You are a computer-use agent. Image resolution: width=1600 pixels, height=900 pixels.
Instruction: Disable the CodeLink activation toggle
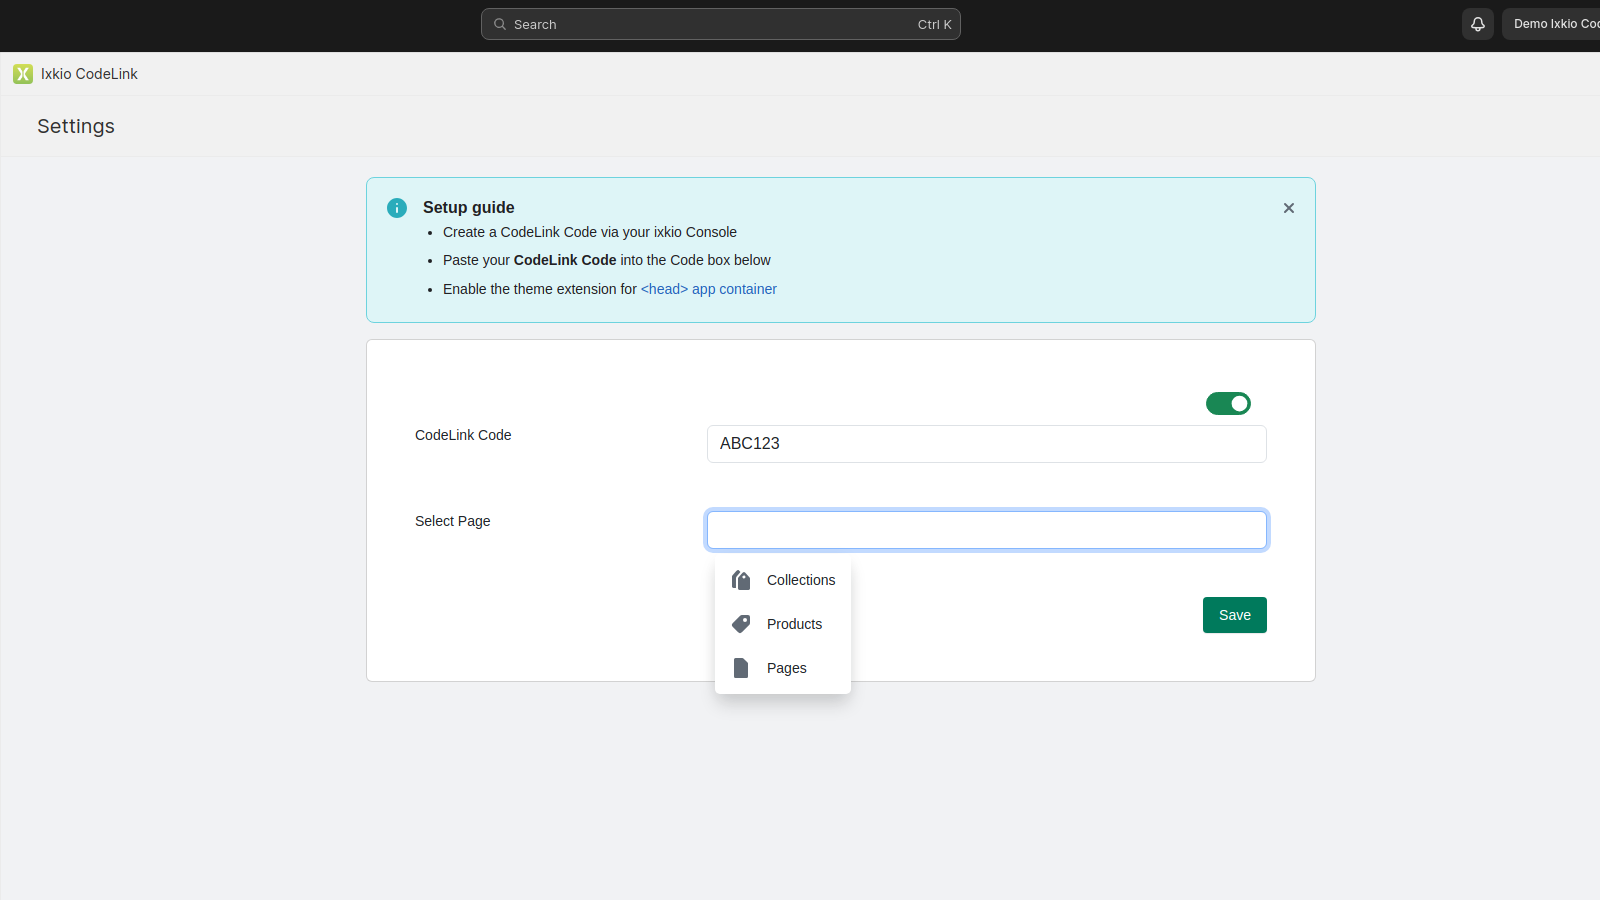tap(1228, 403)
